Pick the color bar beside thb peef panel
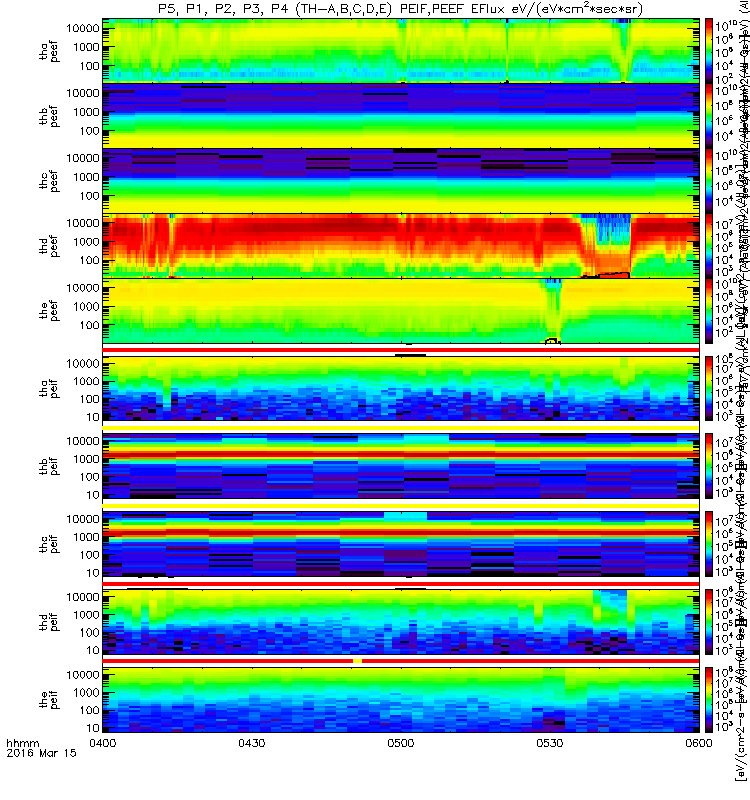The height and width of the screenshot is (800, 750). (709, 116)
